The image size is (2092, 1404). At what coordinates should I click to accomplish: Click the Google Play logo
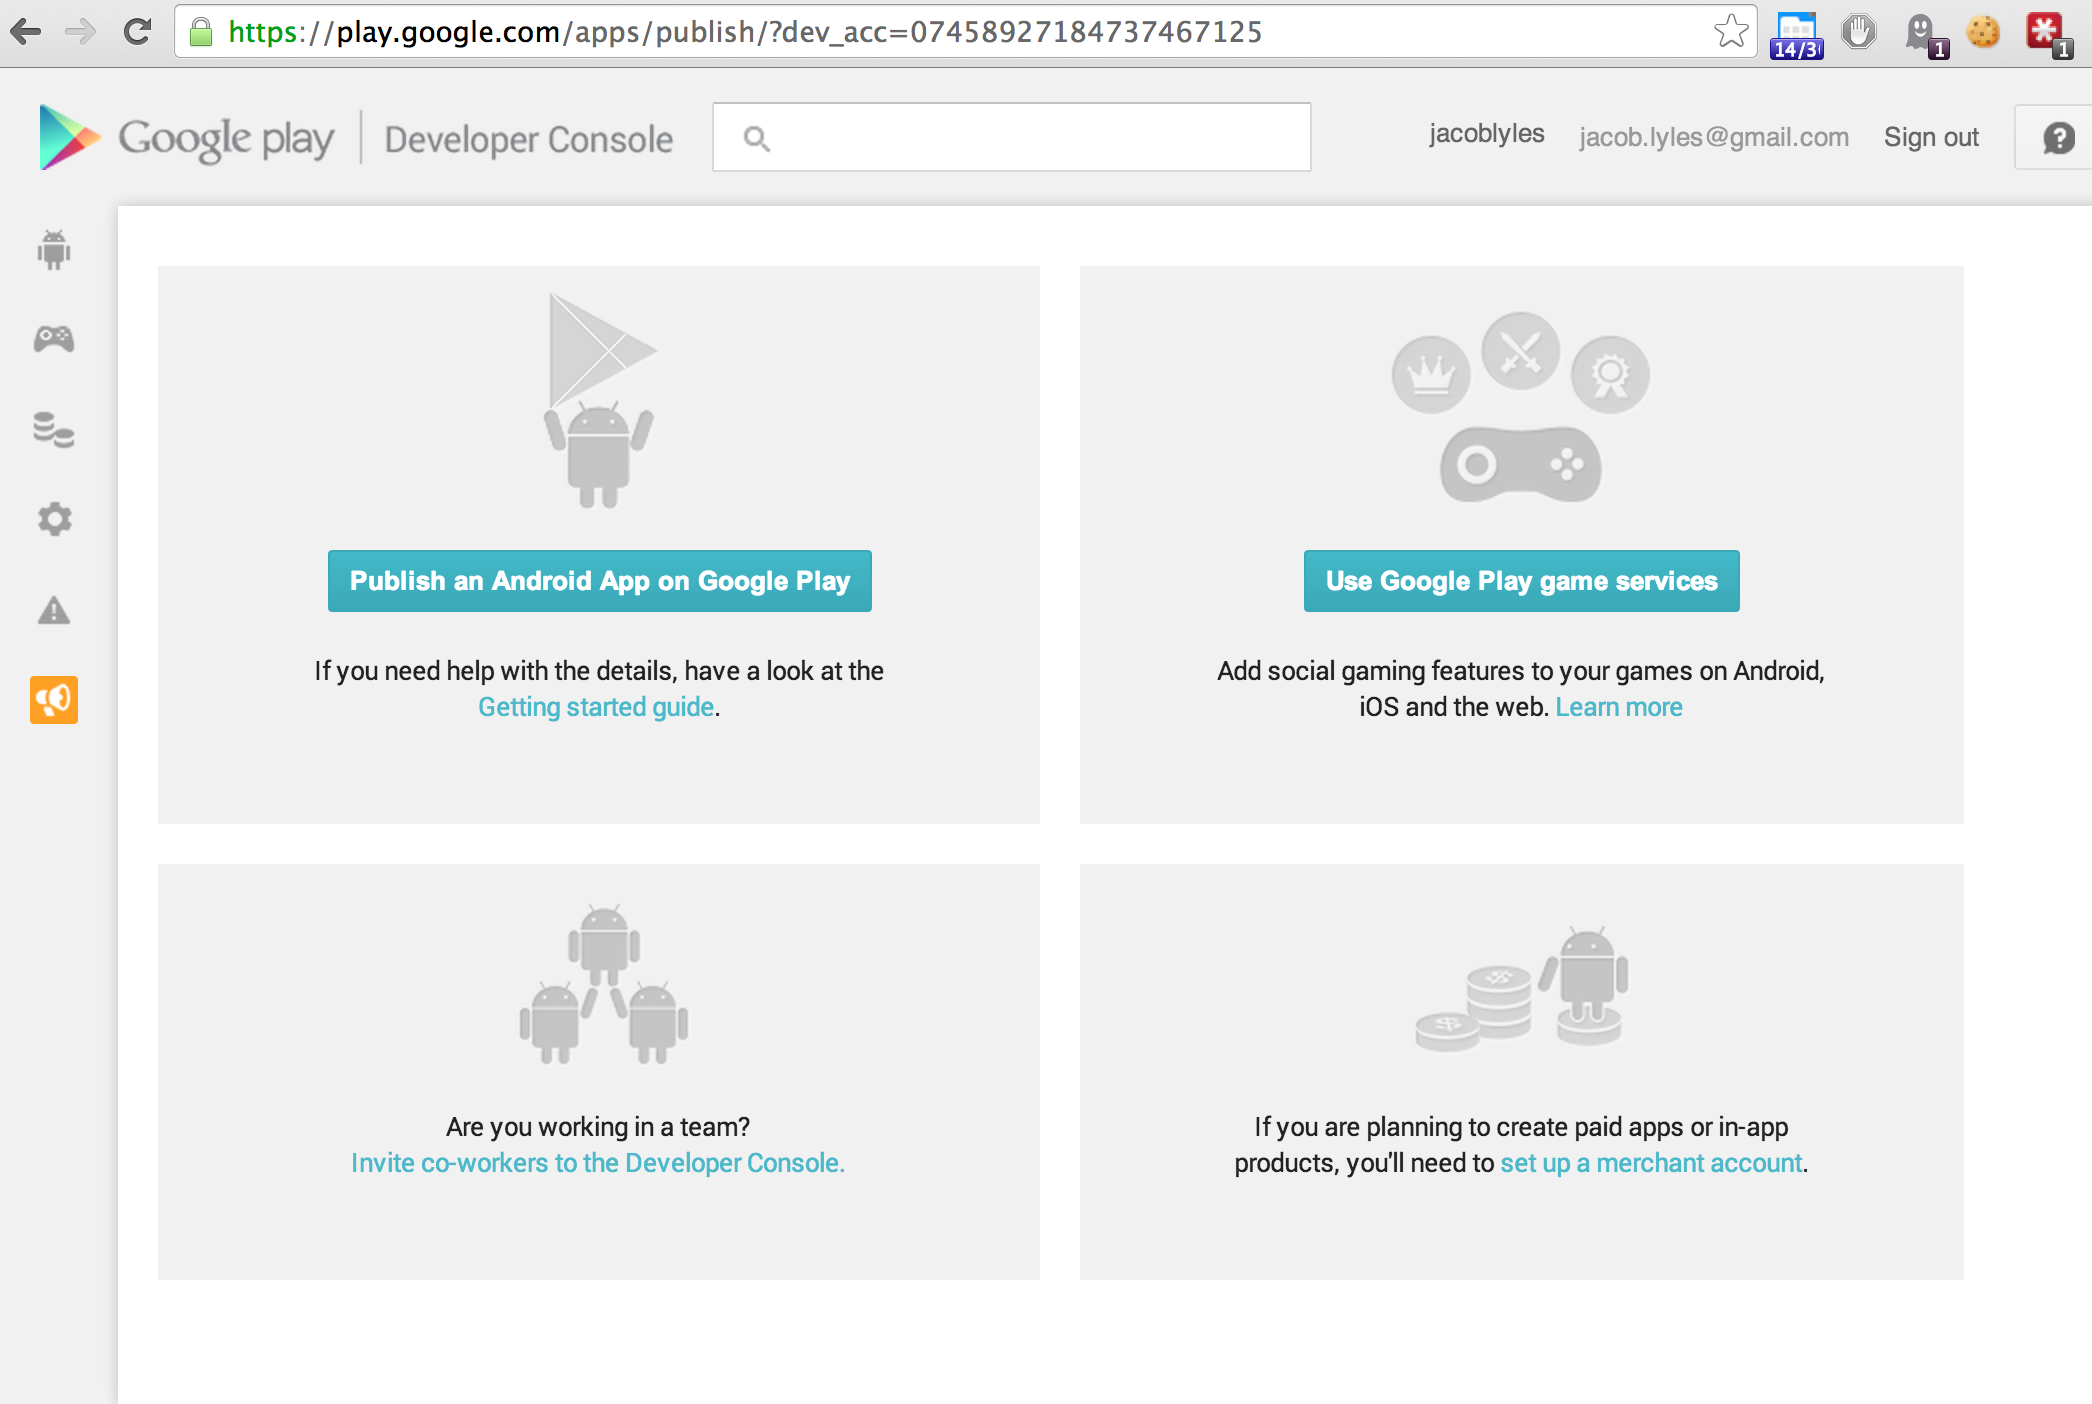click(186, 137)
